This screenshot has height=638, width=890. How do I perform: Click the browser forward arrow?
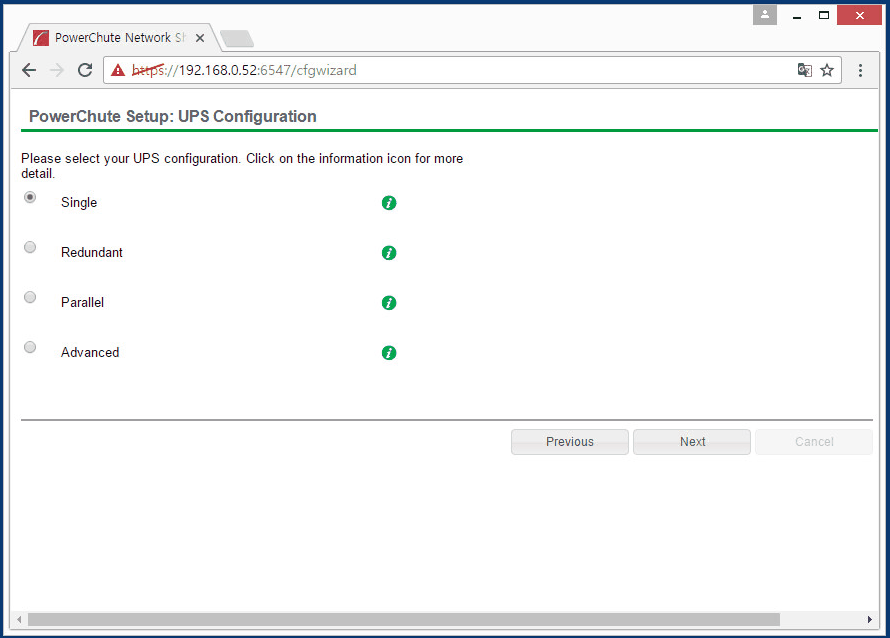coord(57,70)
